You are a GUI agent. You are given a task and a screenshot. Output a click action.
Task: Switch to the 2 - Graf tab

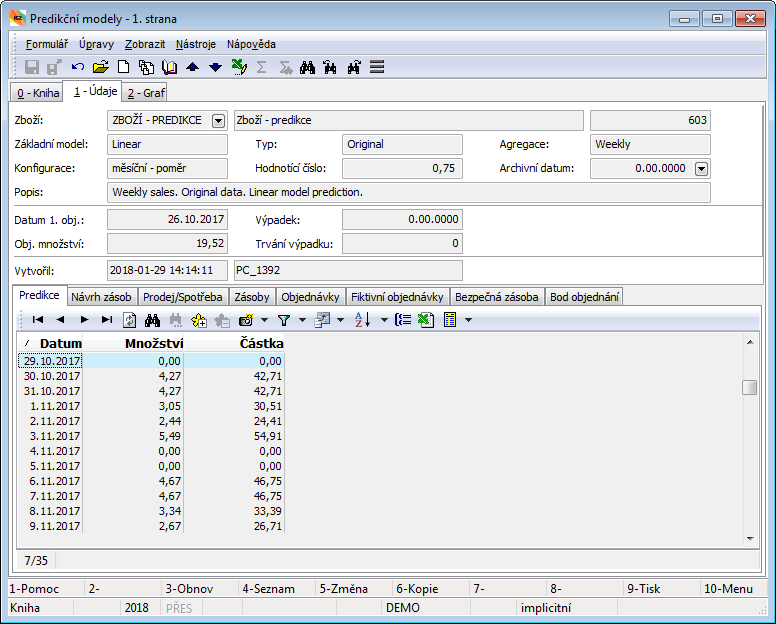(x=146, y=93)
